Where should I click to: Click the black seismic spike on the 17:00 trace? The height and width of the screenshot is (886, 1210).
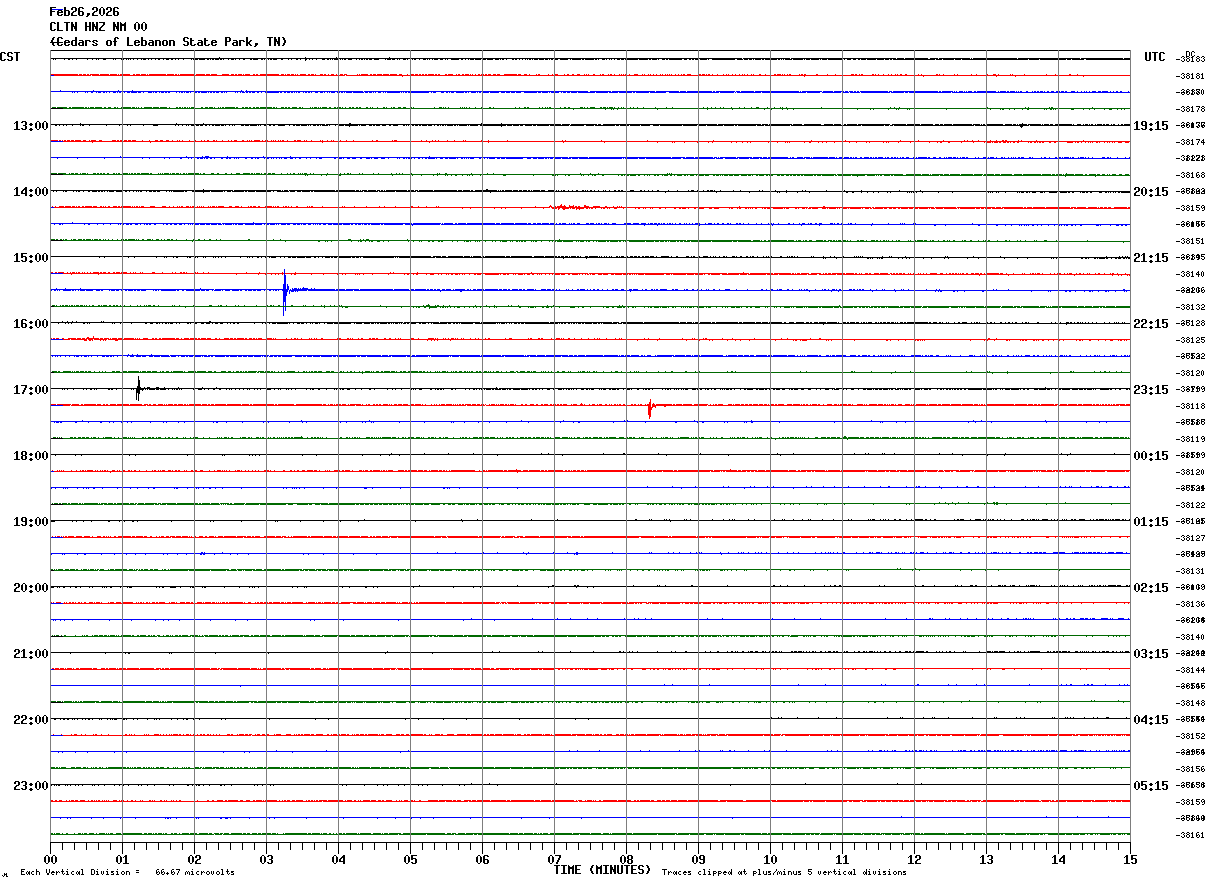[138, 388]
